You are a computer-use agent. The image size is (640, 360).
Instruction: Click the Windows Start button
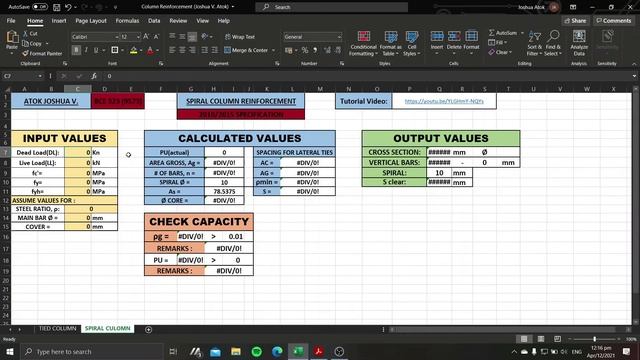click(9, 351)
